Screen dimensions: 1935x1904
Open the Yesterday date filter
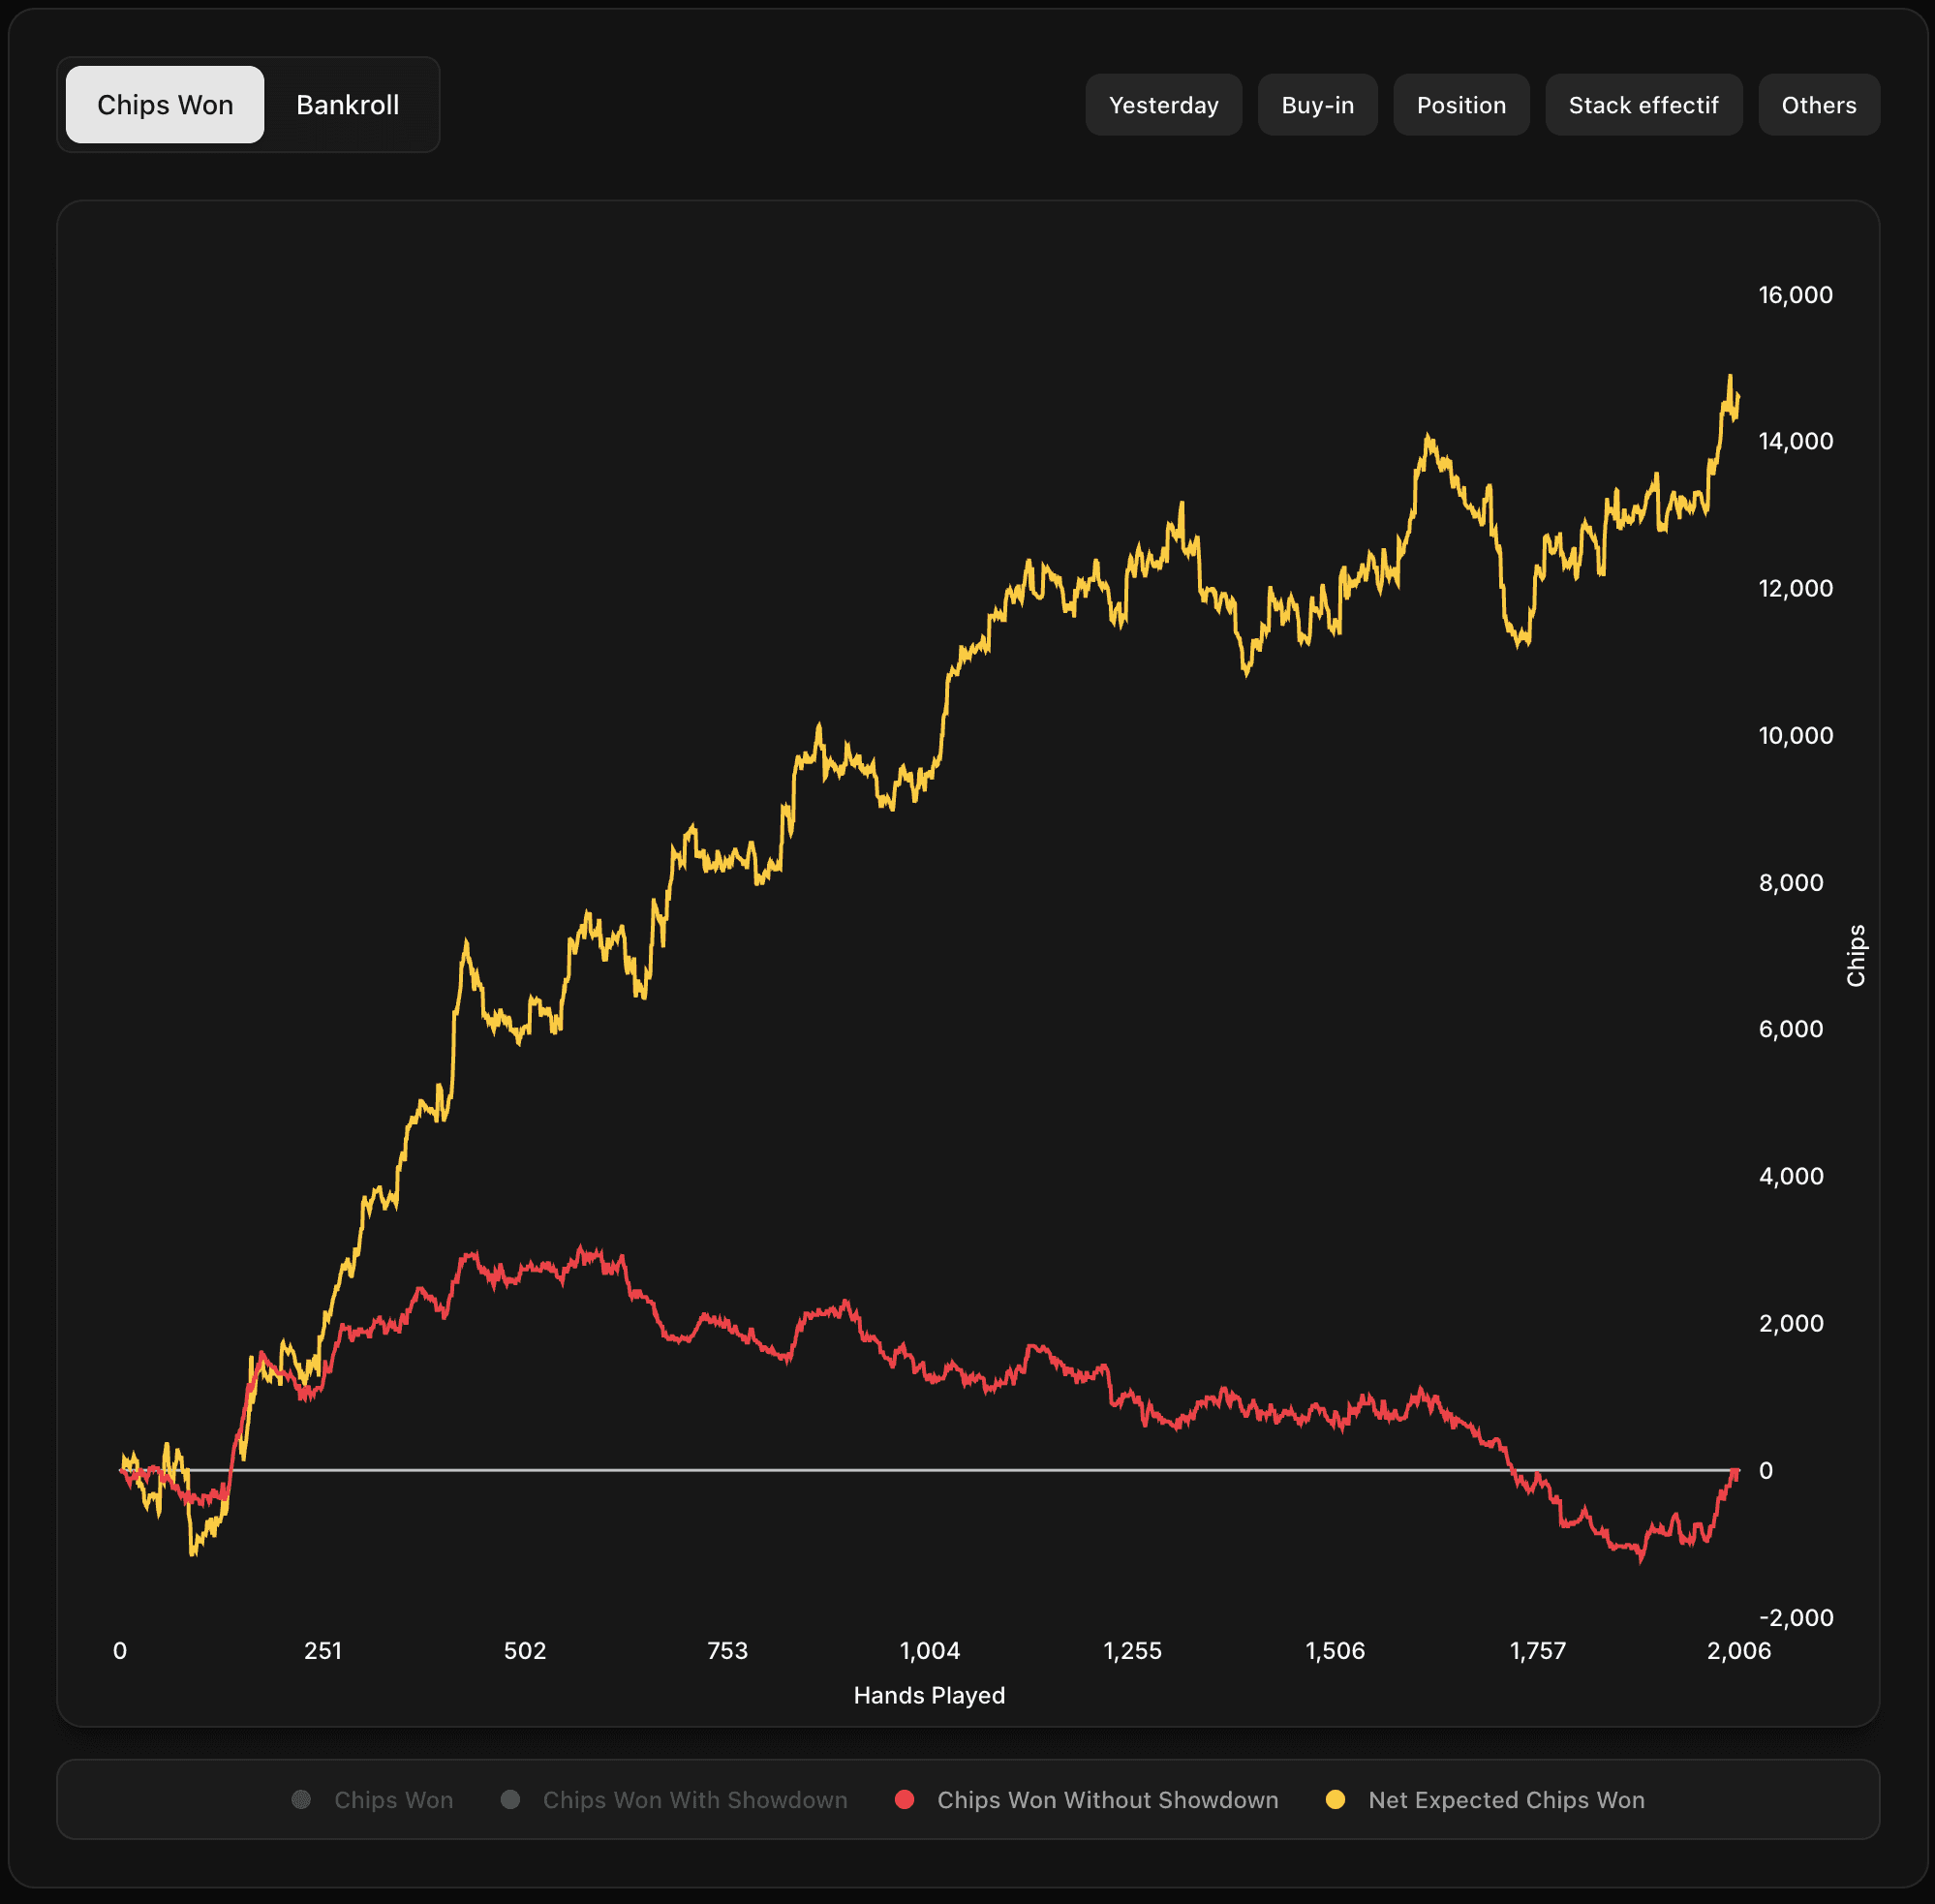[x=1163, y=105]
